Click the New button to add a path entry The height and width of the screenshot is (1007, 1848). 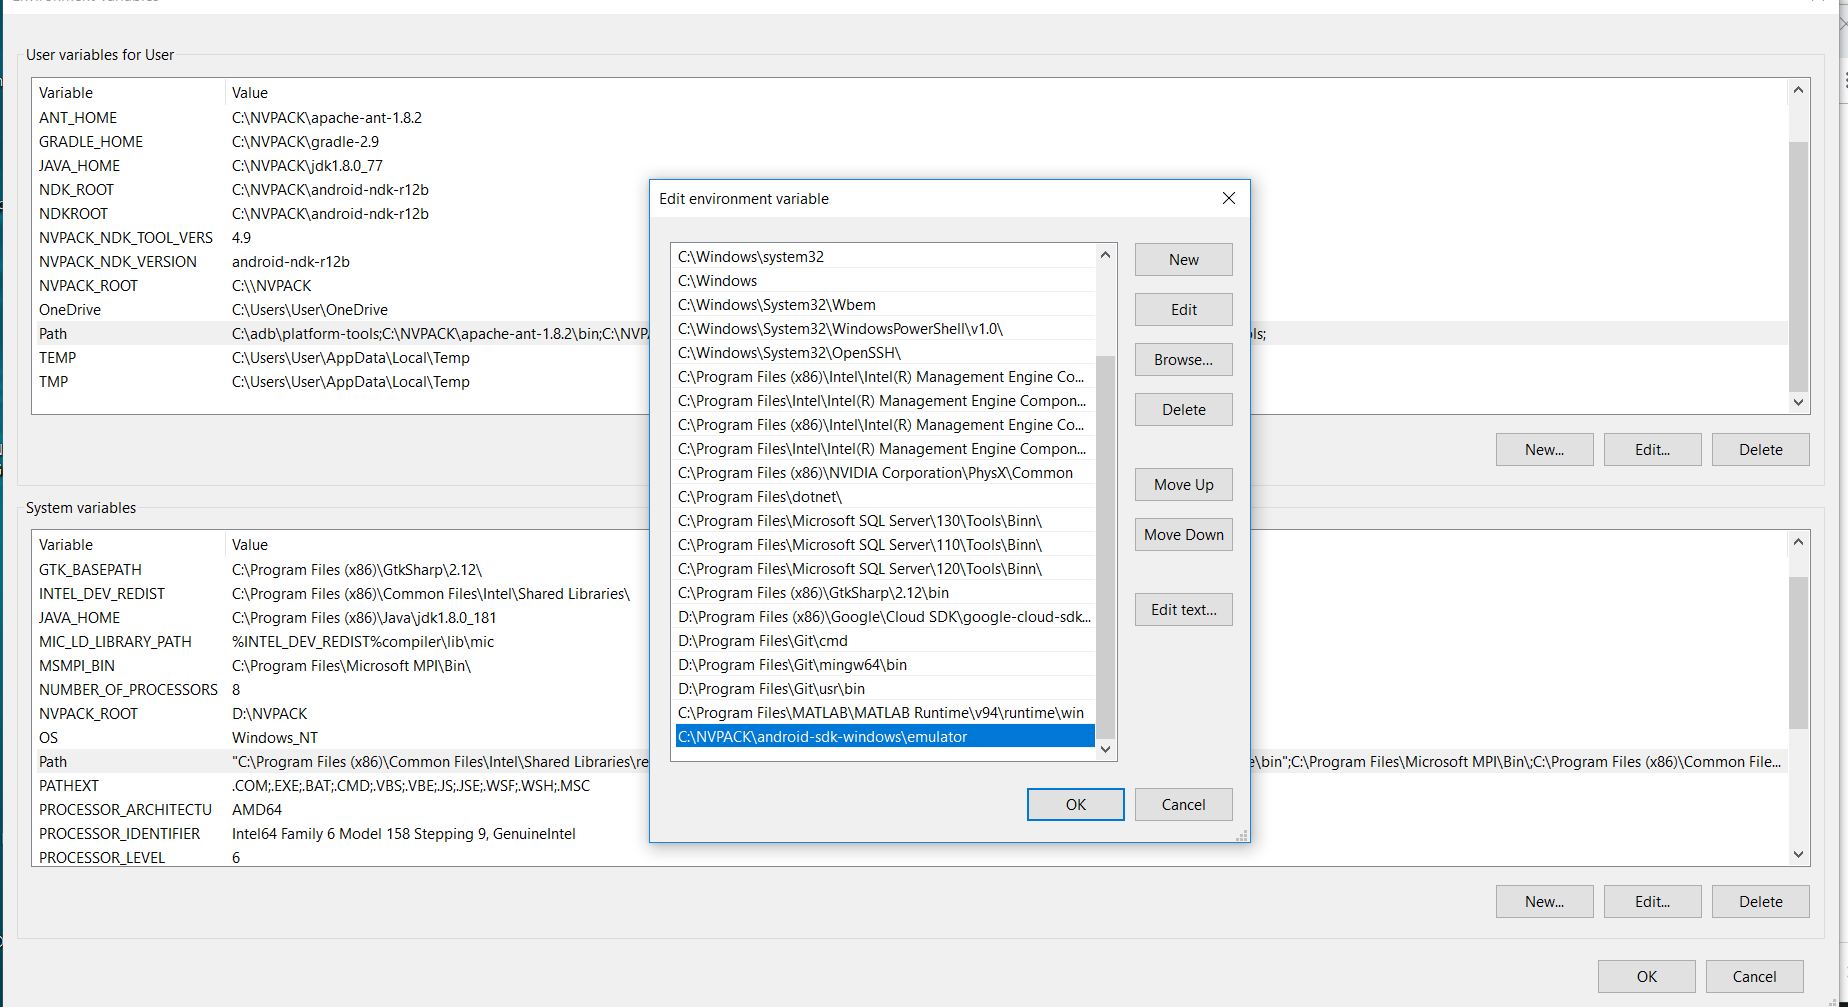[x=1183, y=259]
